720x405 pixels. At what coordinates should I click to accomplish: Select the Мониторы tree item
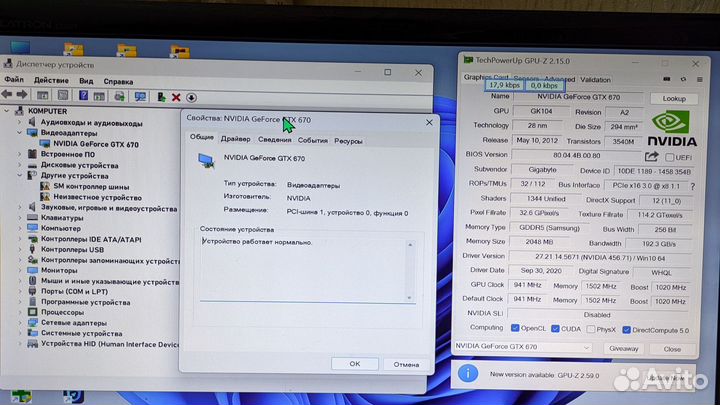click(x=59, y=270)
